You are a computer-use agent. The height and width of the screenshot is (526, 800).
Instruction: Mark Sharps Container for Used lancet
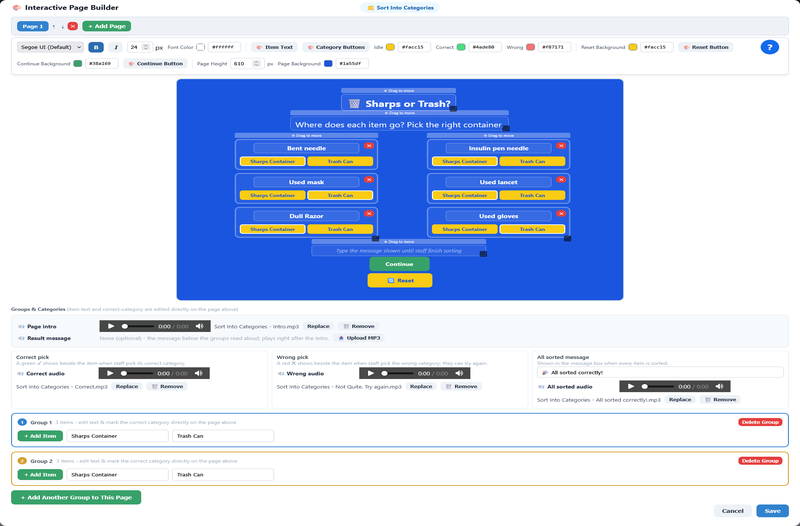pos(464,195)
